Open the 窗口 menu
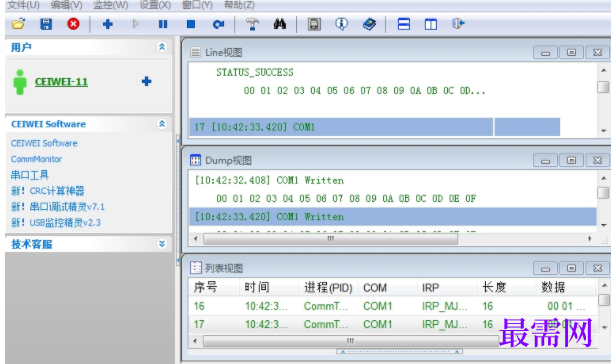Screen dimensions: 611x364 pyautogui.click(x=197, y=5)
